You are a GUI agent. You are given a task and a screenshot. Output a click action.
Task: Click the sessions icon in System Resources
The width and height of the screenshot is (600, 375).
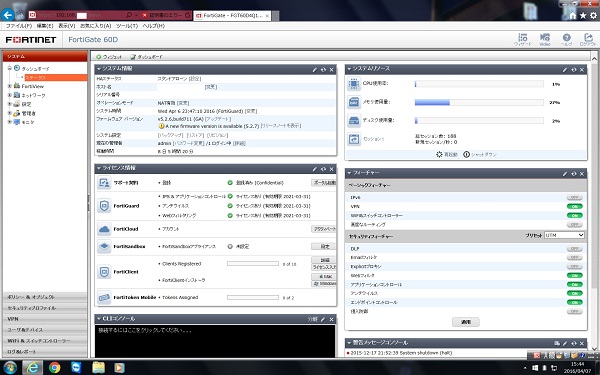354,139
